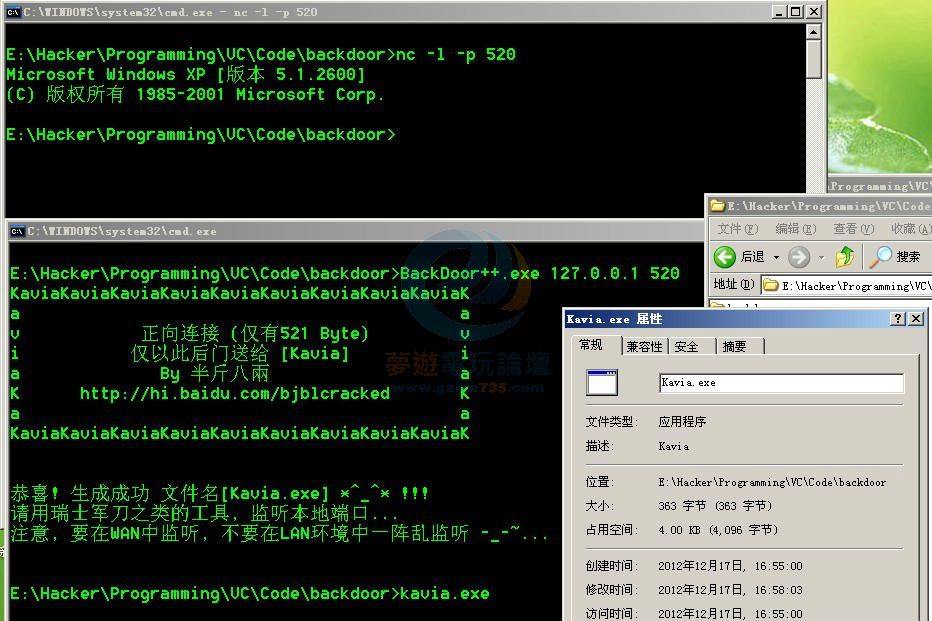932x621 pixels.
Task: Click the 'kavia.exe' command at bottom prompt
Action: click(x=445, y=593)
